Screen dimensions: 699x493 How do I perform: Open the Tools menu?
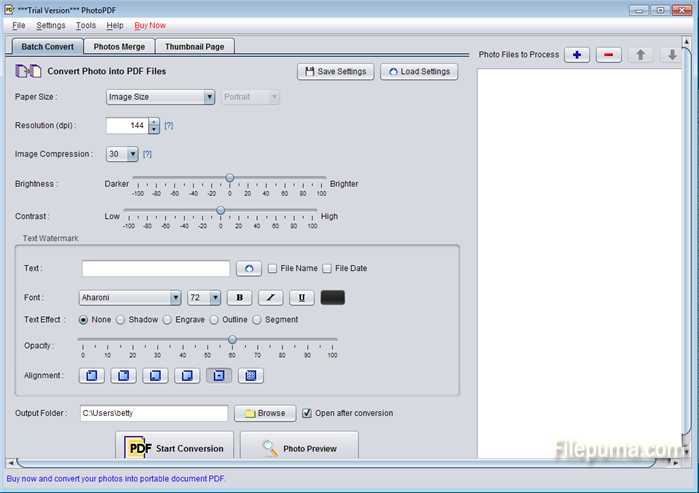86,24
